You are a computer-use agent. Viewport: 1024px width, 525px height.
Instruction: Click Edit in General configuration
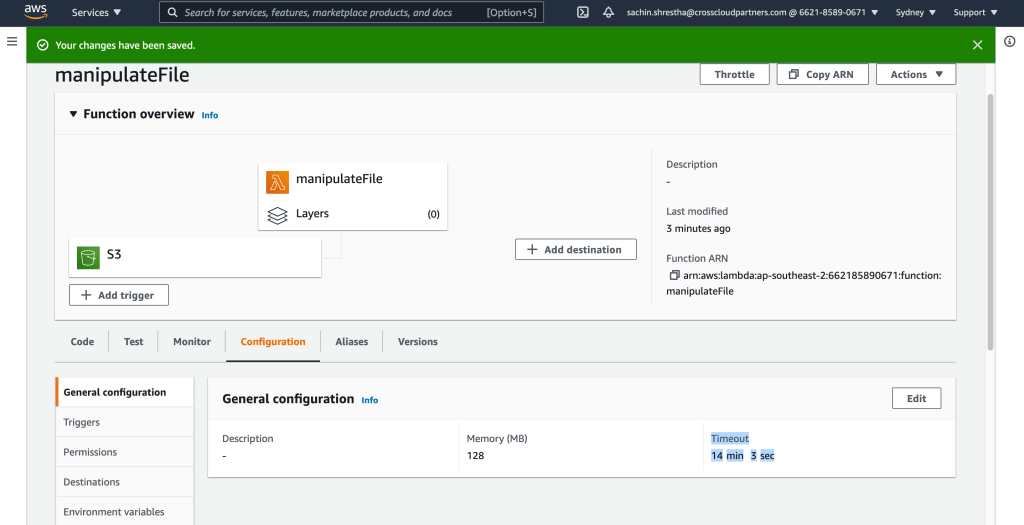[x=916, y=399]
